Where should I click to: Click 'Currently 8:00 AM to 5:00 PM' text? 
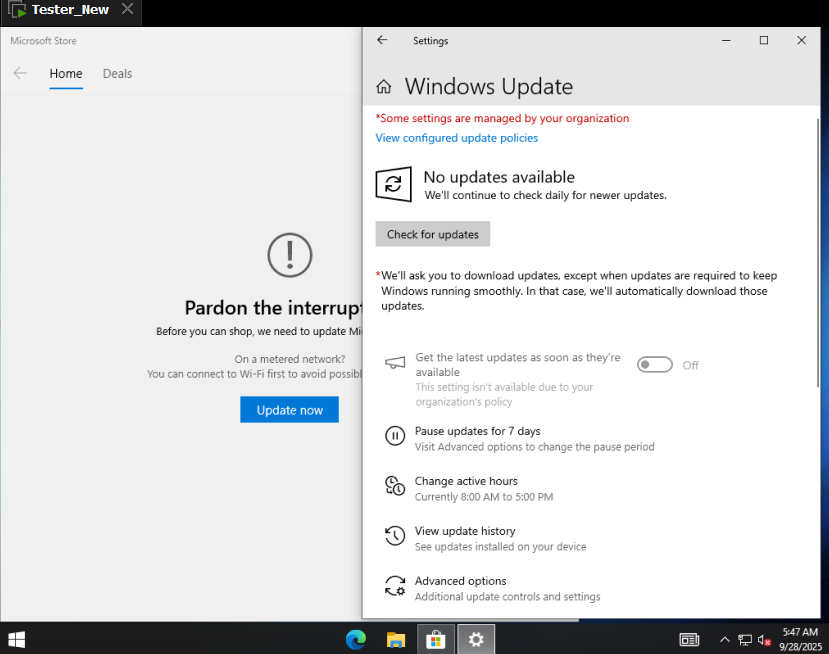pos(484,497)
